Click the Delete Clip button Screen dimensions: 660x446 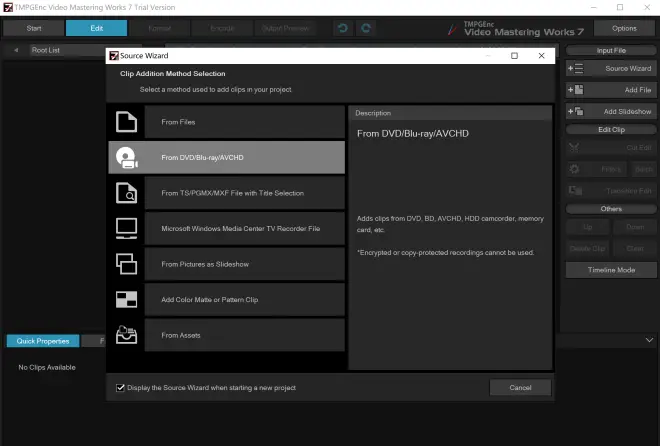coord(588,249)
